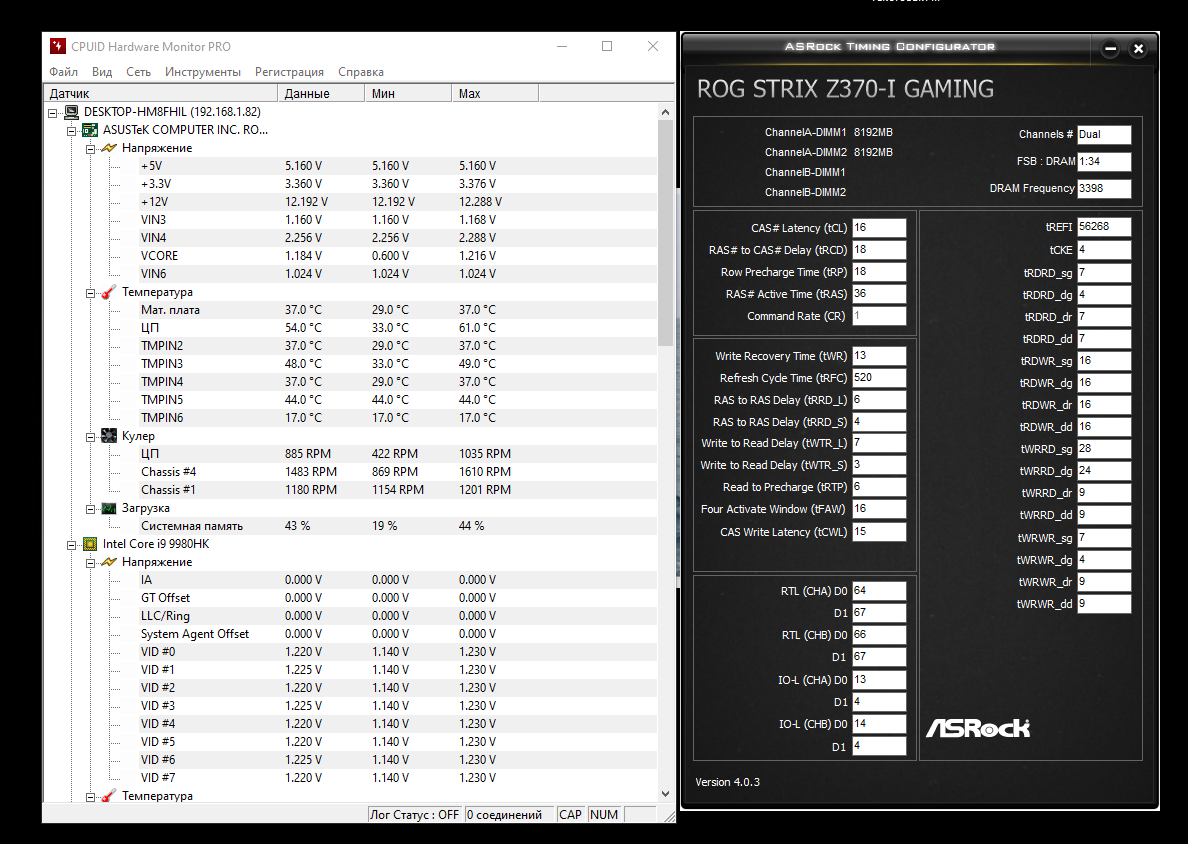1188x844 pixels.
Task: Click the scrollbar up arrow in Hardware Monitor
Action: (665, 112)
